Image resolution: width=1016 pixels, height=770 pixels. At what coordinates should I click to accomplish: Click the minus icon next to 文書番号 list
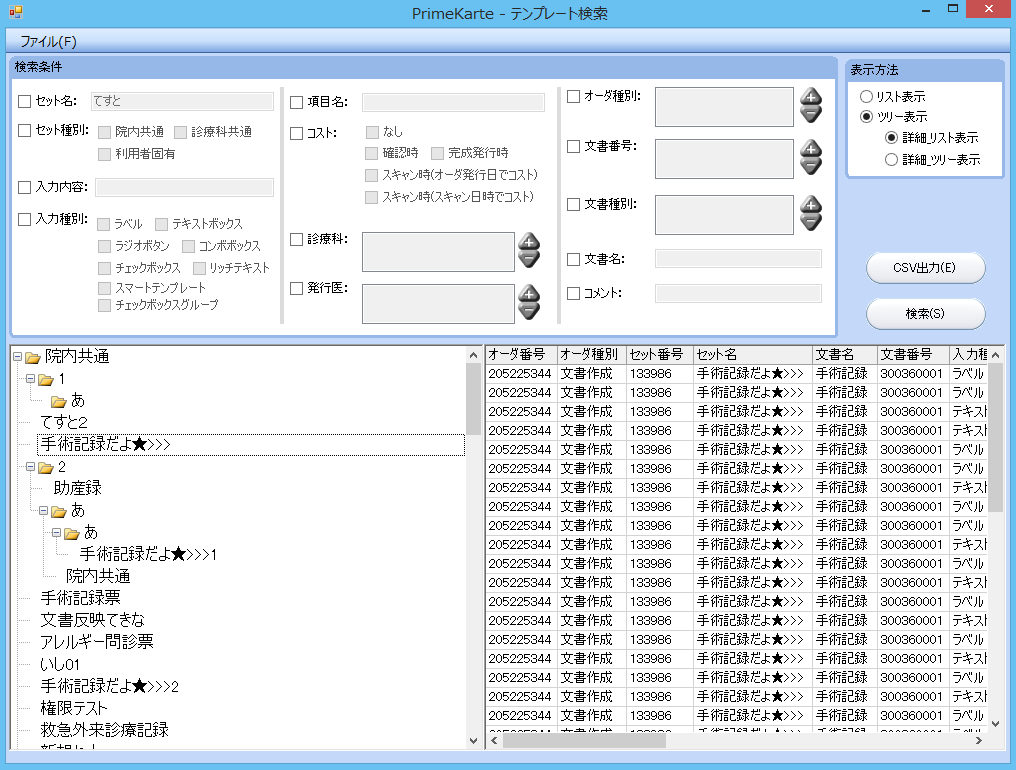[x=811, y=167]
